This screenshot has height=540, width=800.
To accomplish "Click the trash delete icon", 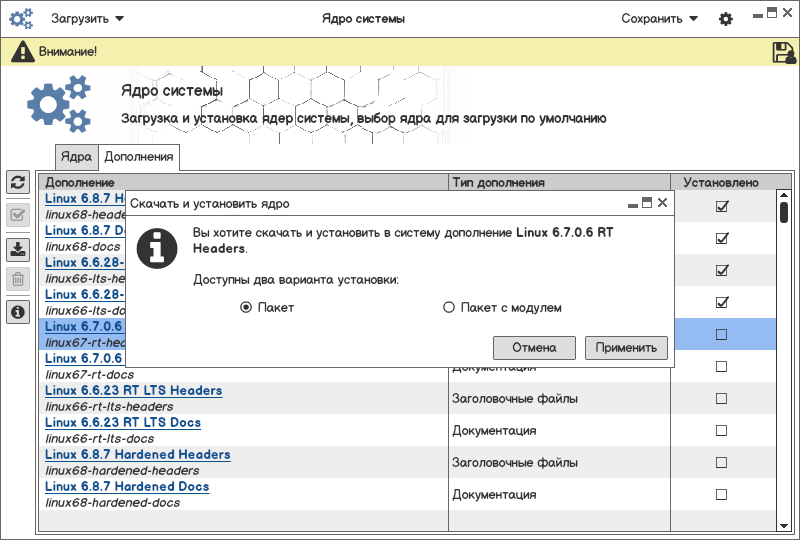I will point(18,279).
